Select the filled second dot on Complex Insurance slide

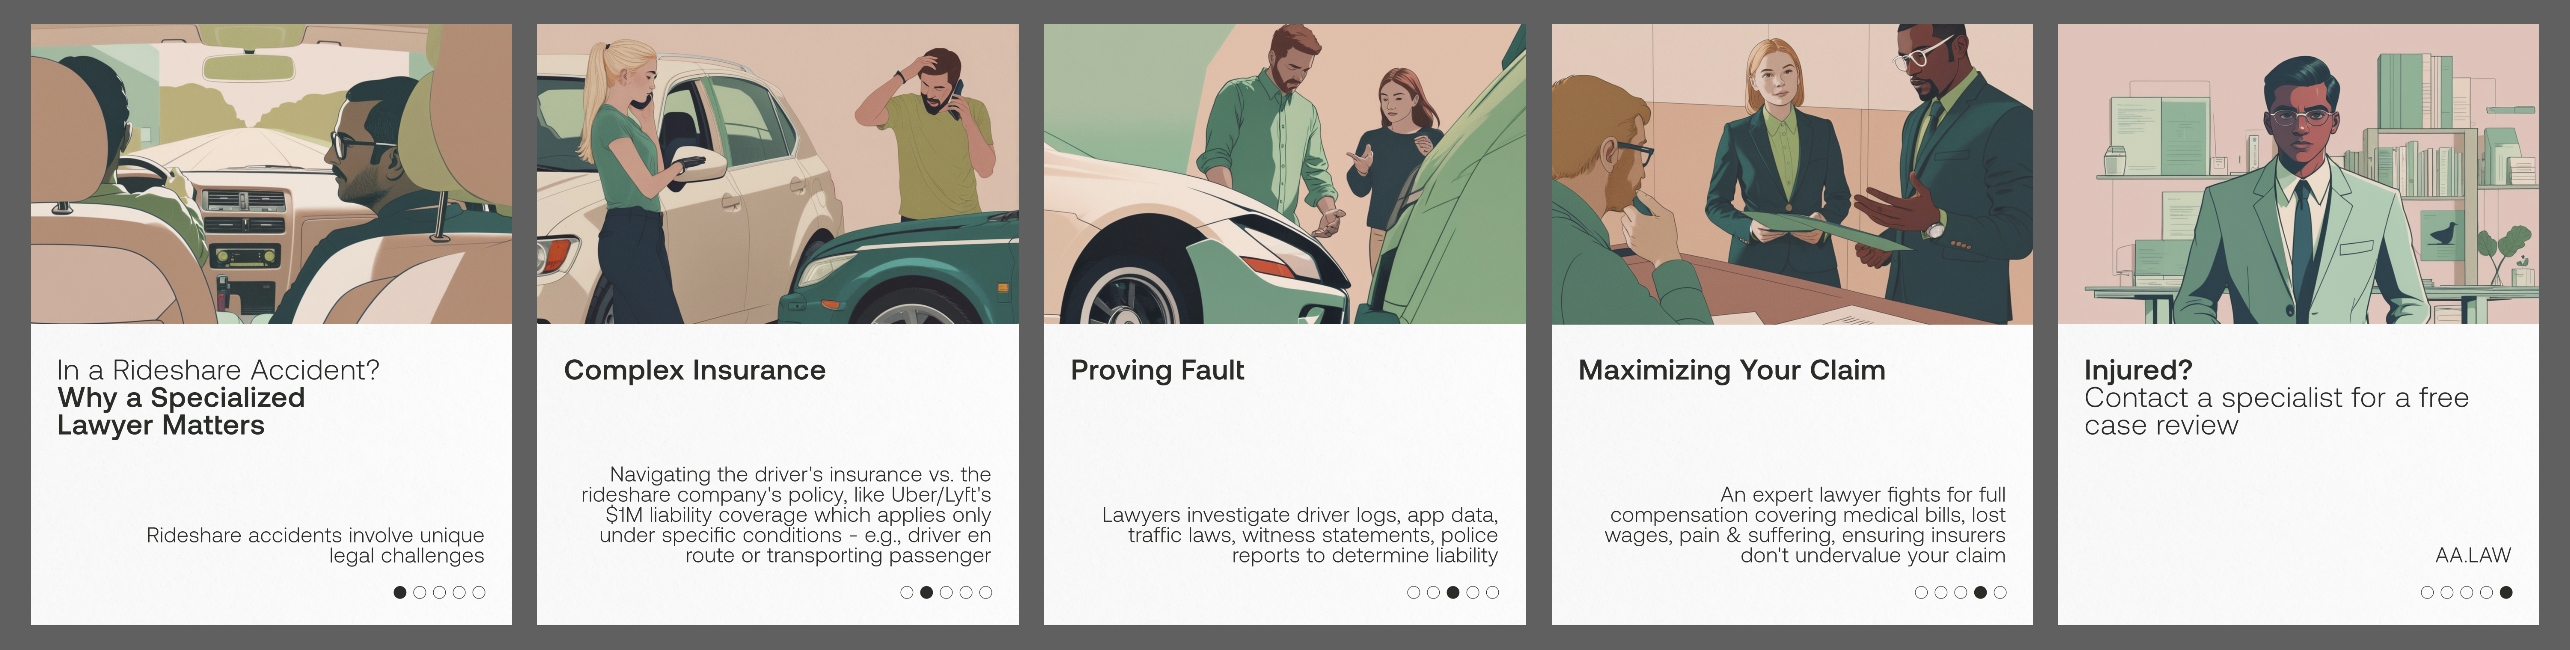(926, 592)
